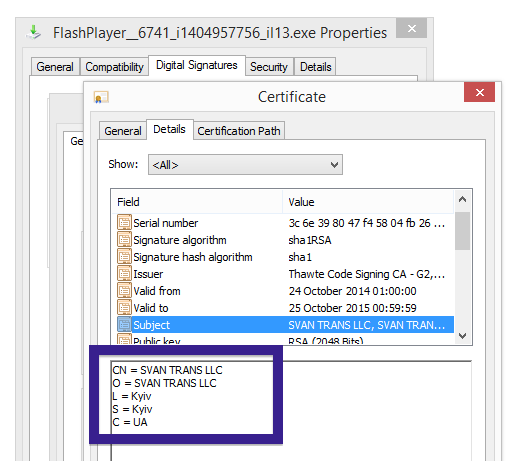This screenshot has height=461, width=516.
Task: Switch to the Certificate General tab
Action: 123,131
